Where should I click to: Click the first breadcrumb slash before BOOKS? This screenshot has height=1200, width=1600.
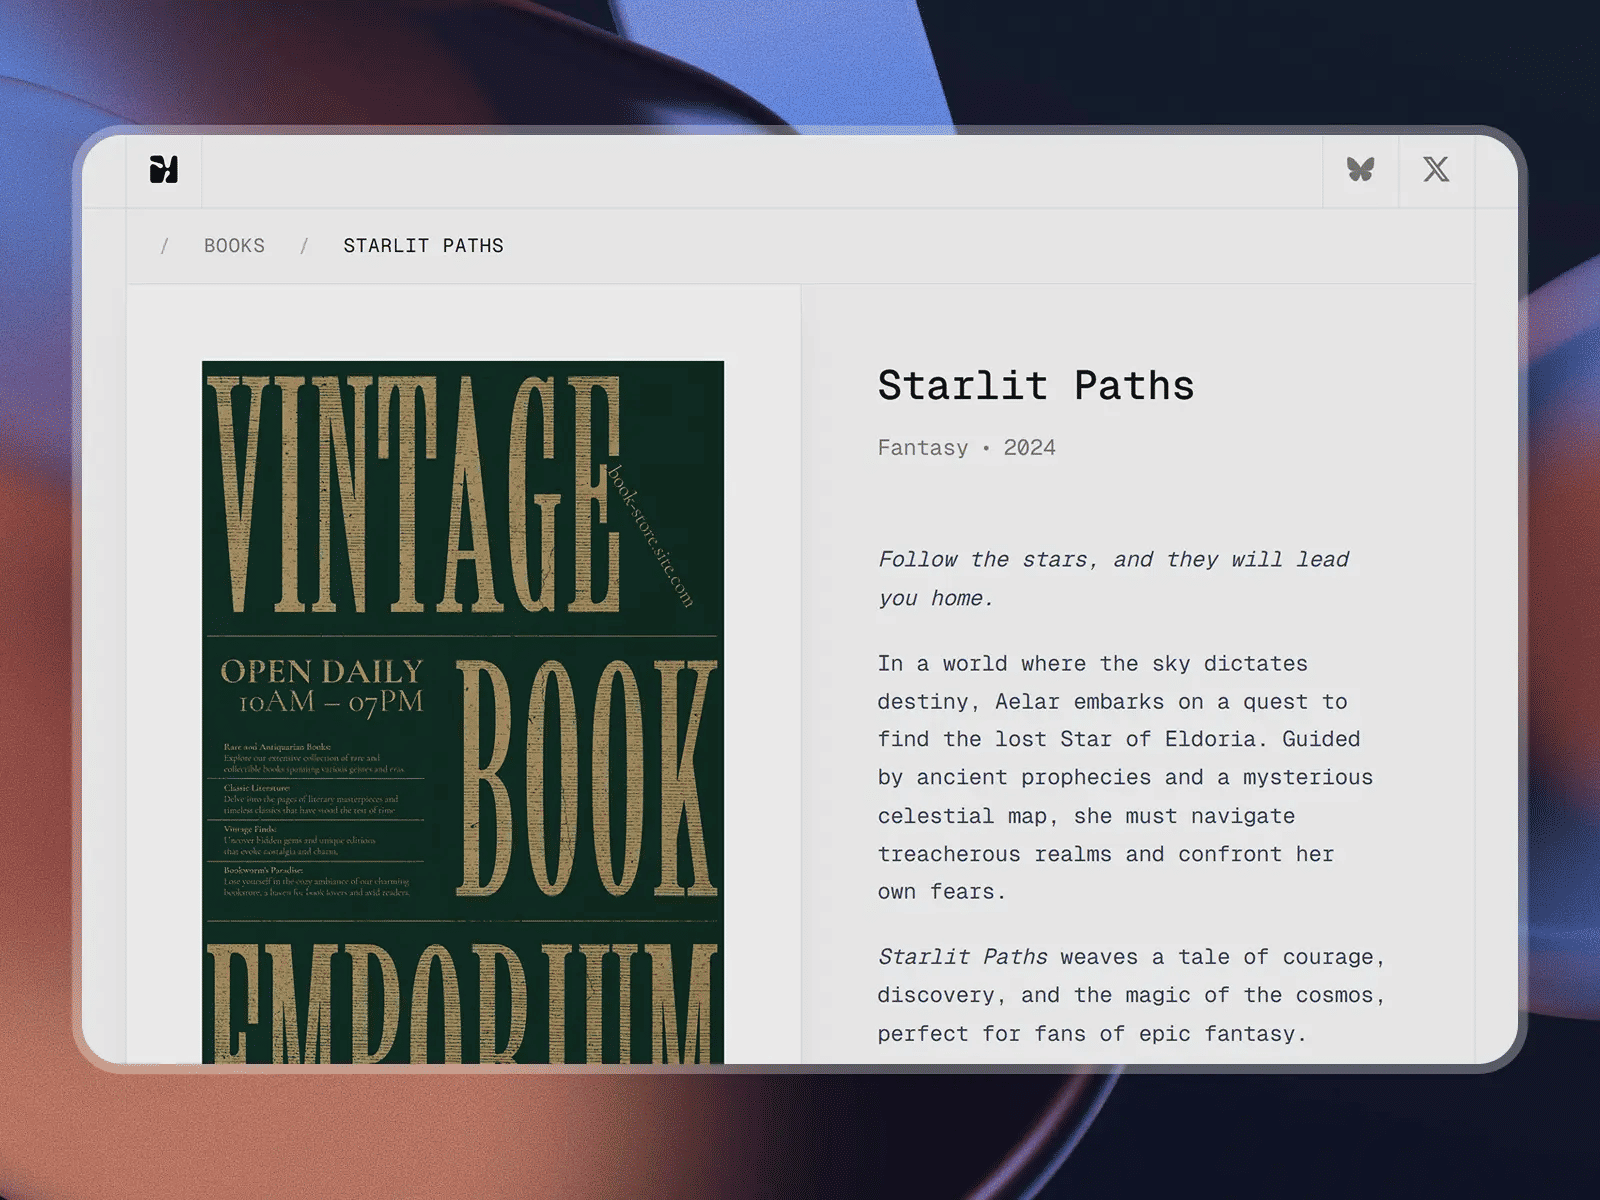[165, 246]
